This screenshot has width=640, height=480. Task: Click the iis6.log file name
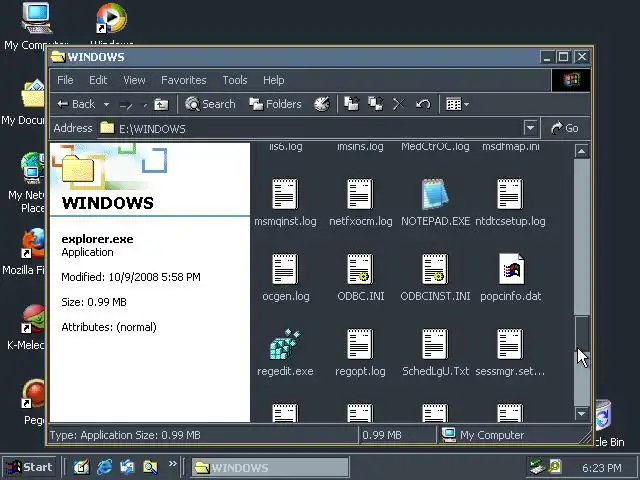click(285, 147)
